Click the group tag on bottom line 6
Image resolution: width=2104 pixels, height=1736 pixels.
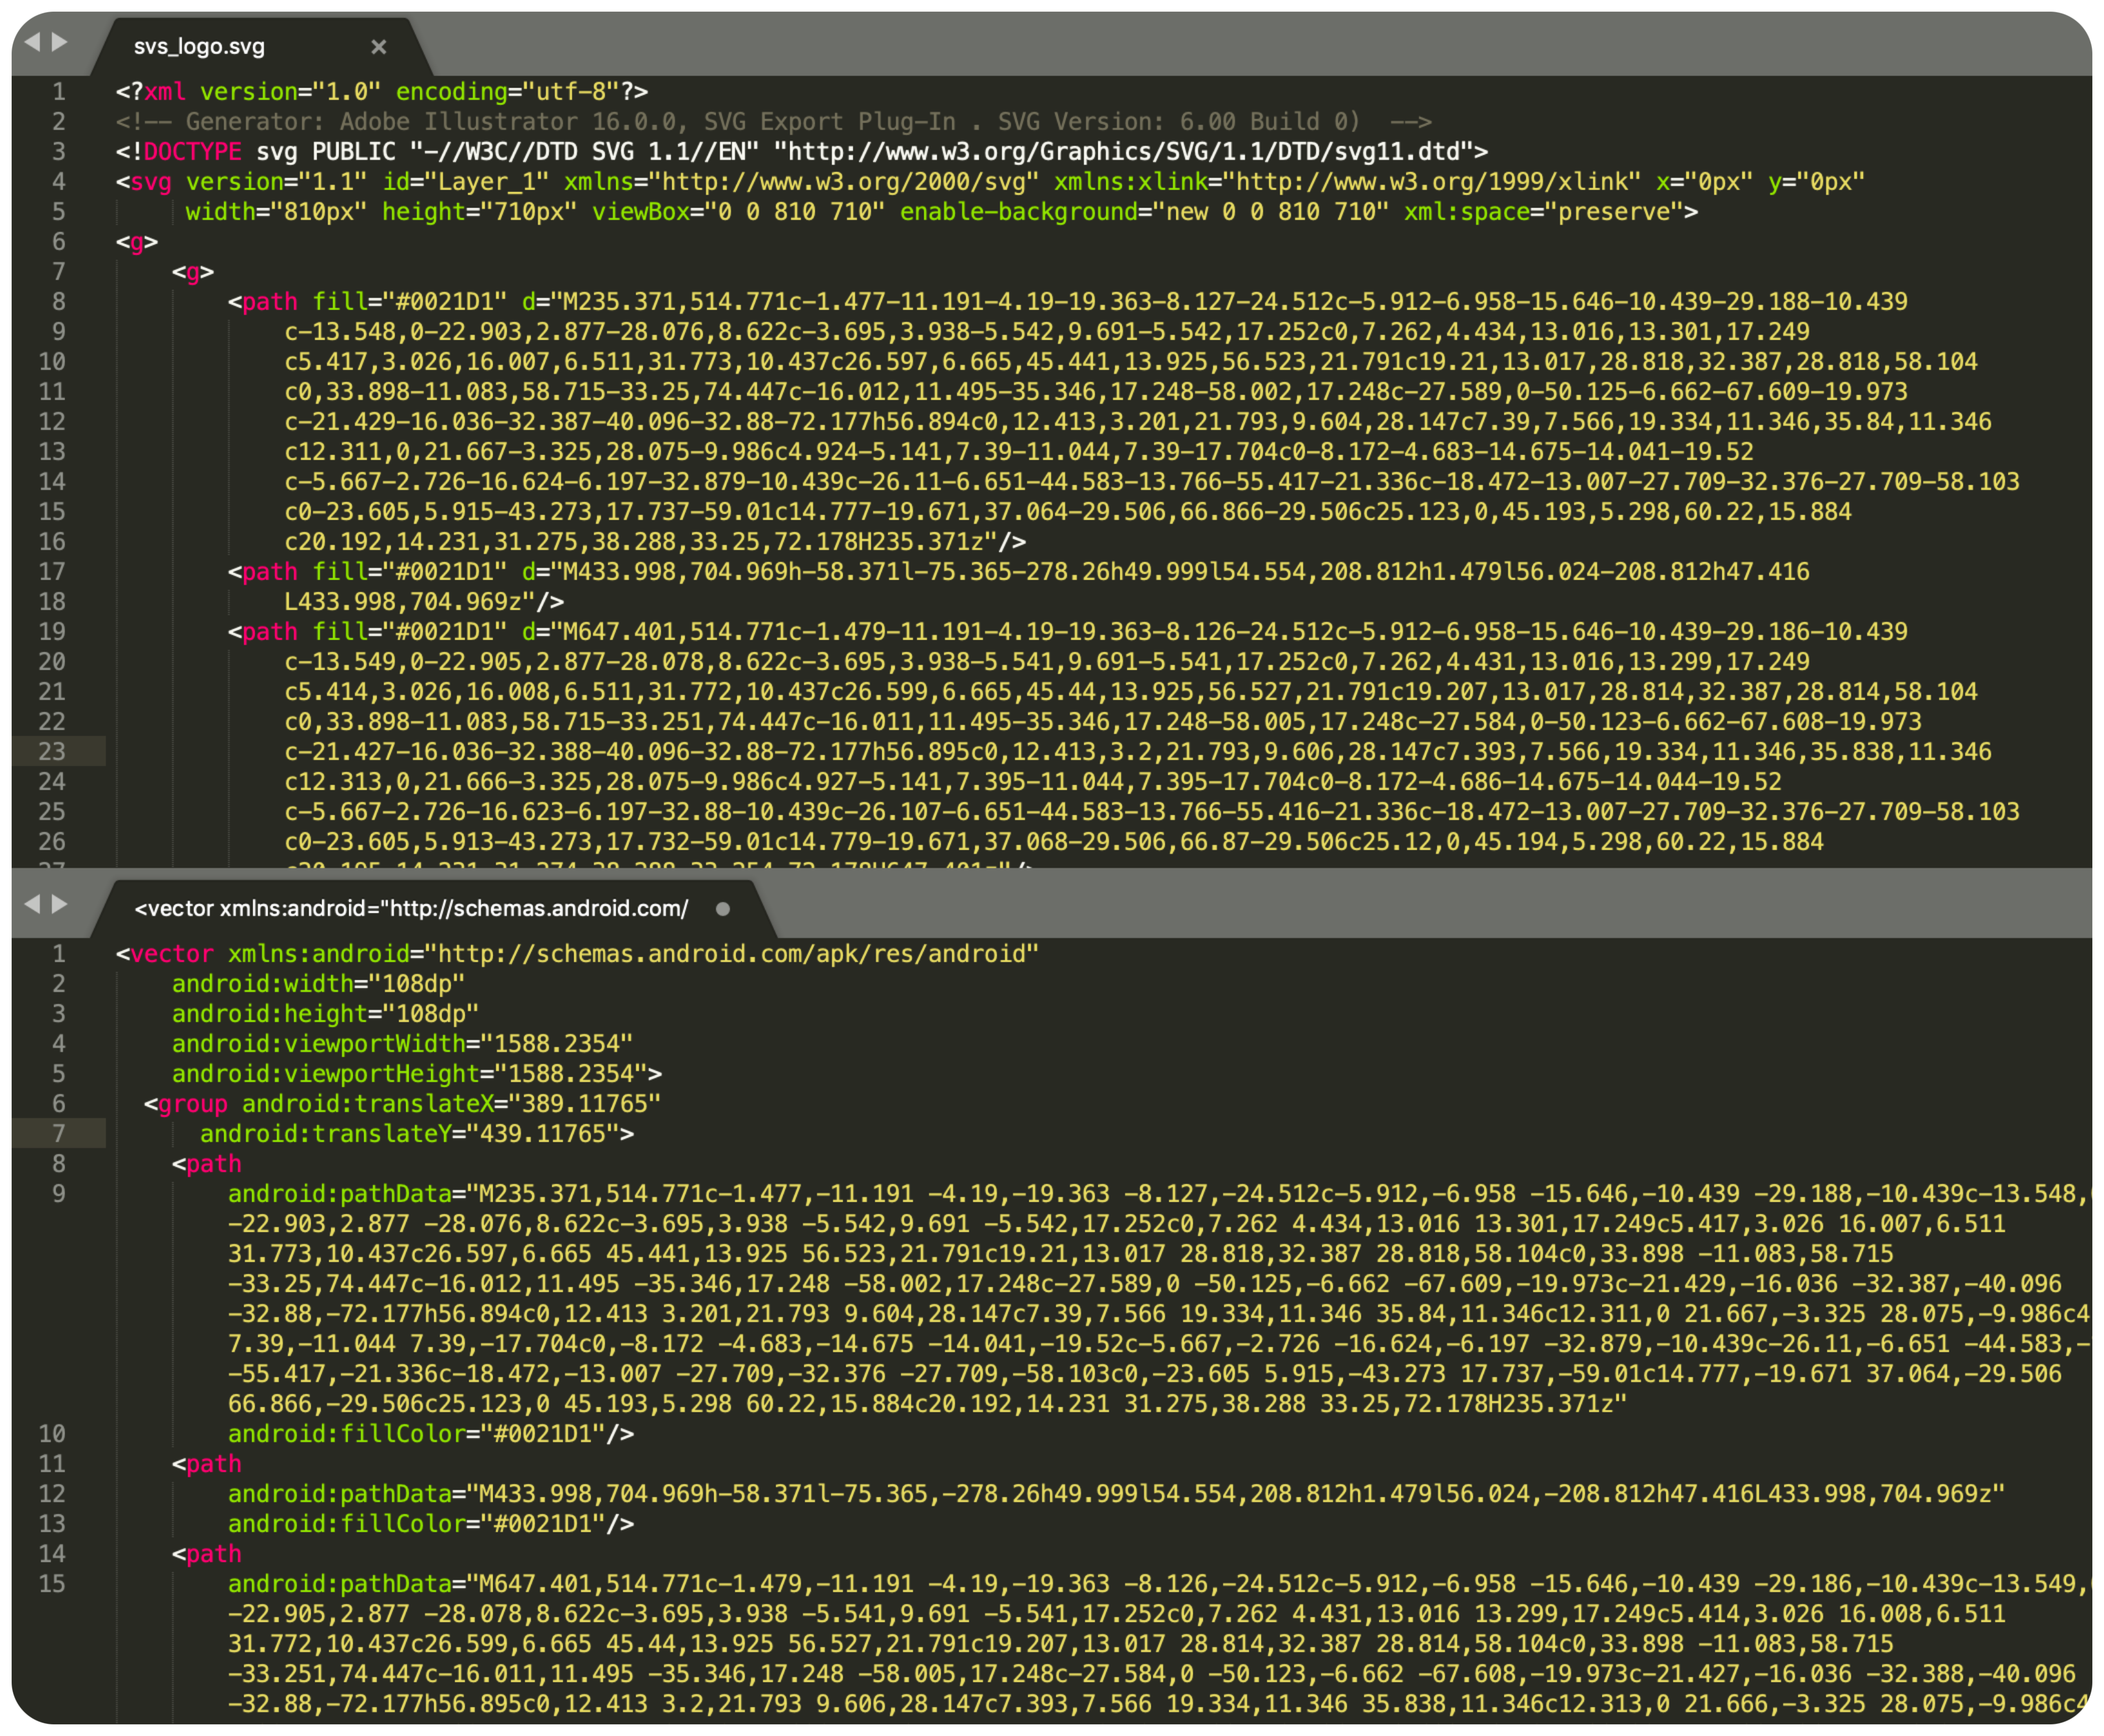(193, 1104)
